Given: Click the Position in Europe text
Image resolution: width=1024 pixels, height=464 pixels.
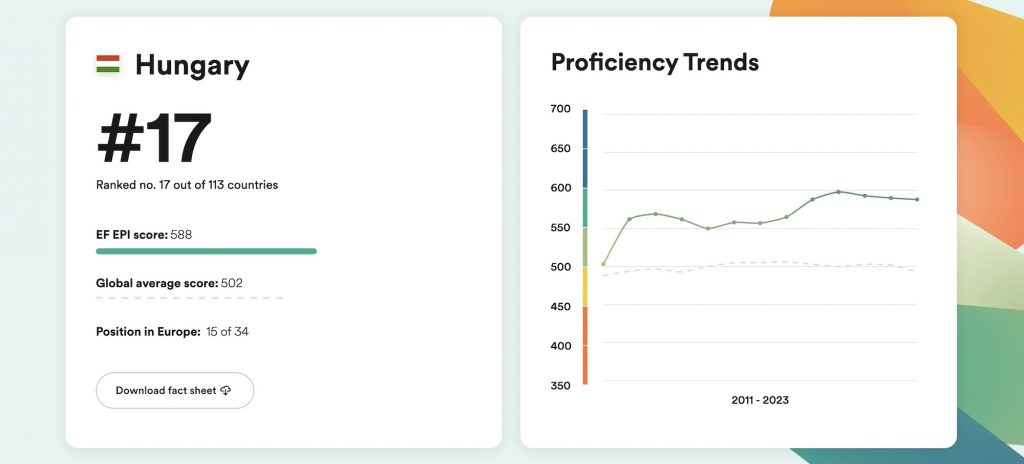Looking at the screenshot, I should coord(172,331).
